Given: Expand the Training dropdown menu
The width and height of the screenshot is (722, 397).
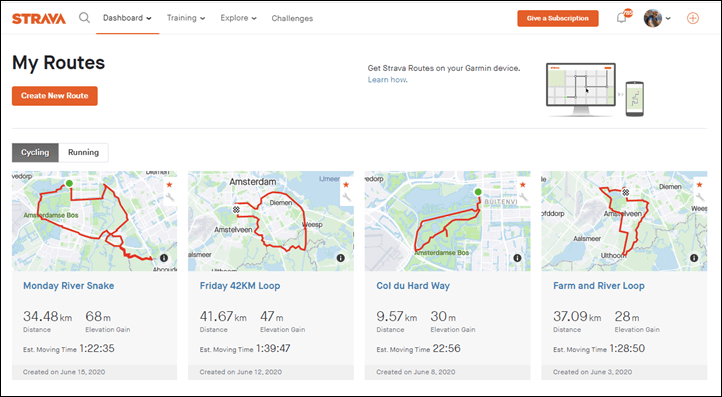Looking at the screenshot, I should [186, 18].
